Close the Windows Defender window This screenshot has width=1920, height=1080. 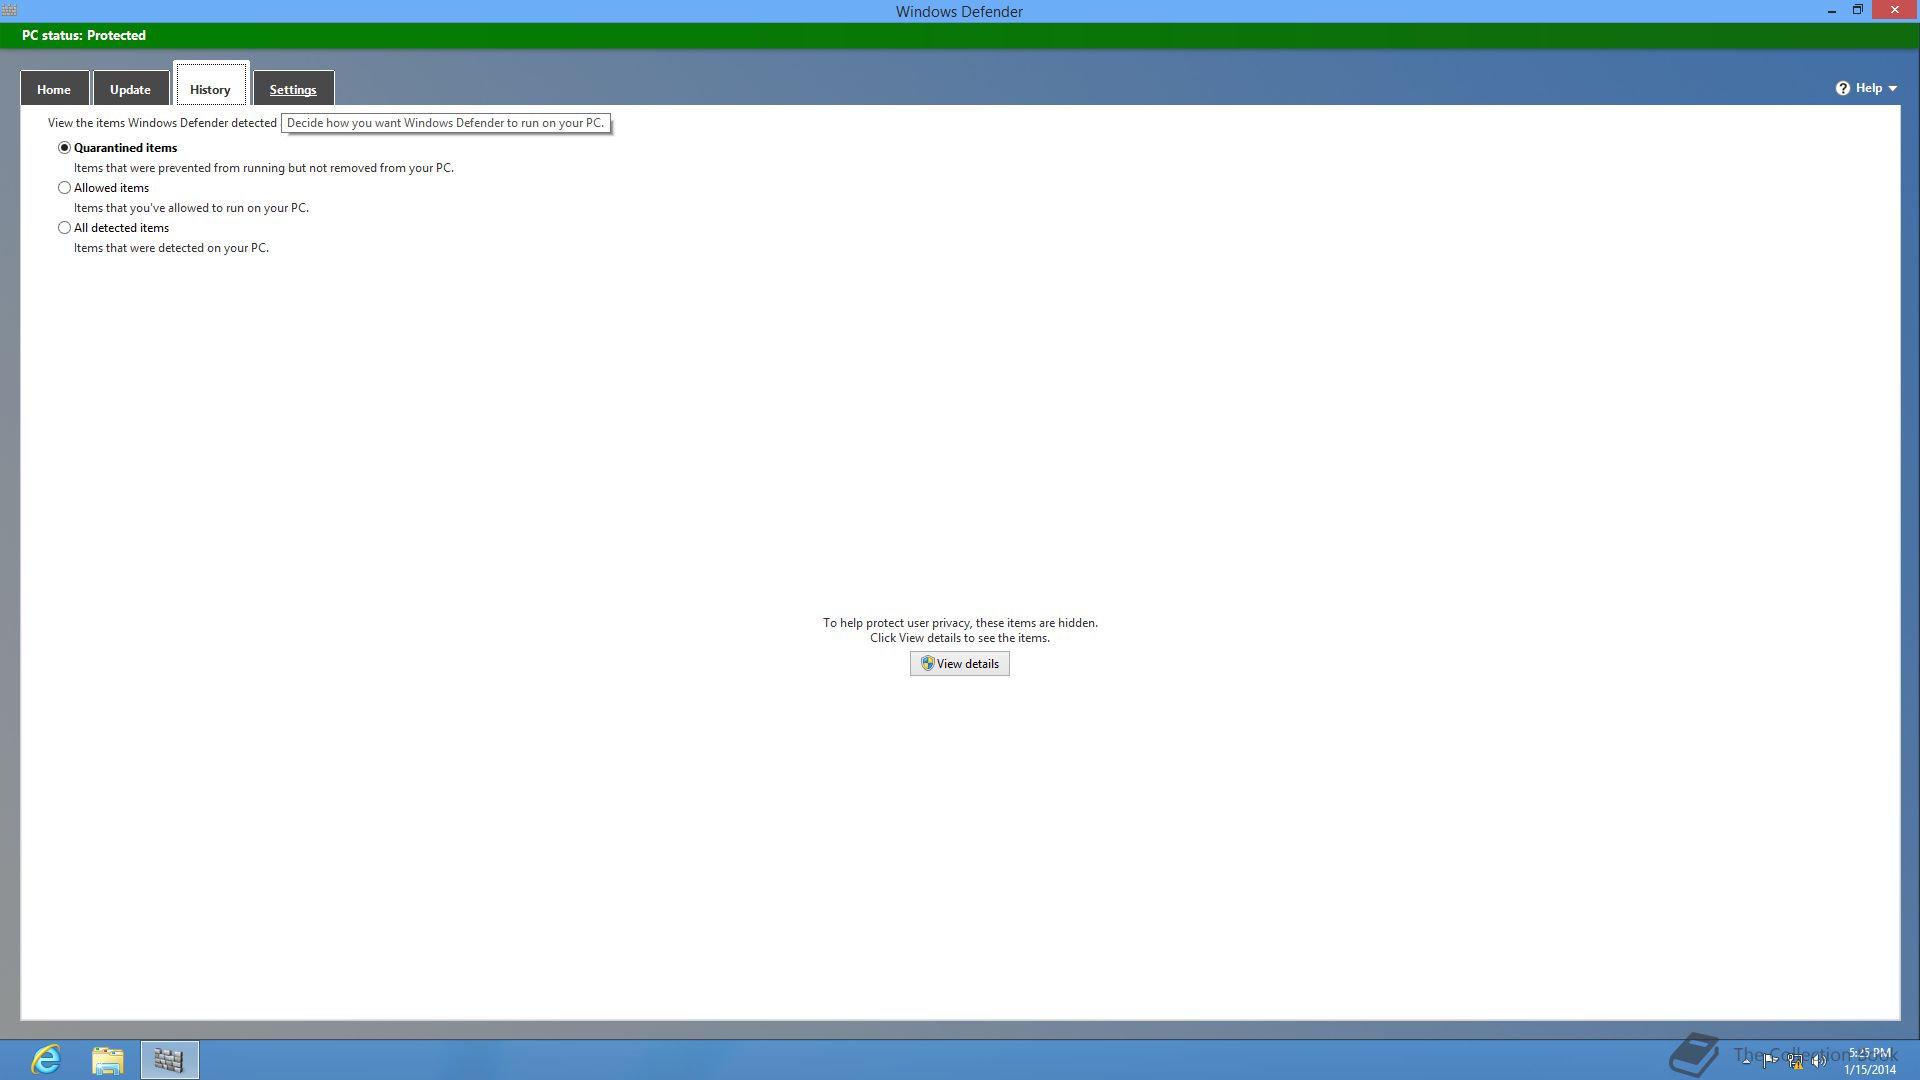coord(1894,10)
